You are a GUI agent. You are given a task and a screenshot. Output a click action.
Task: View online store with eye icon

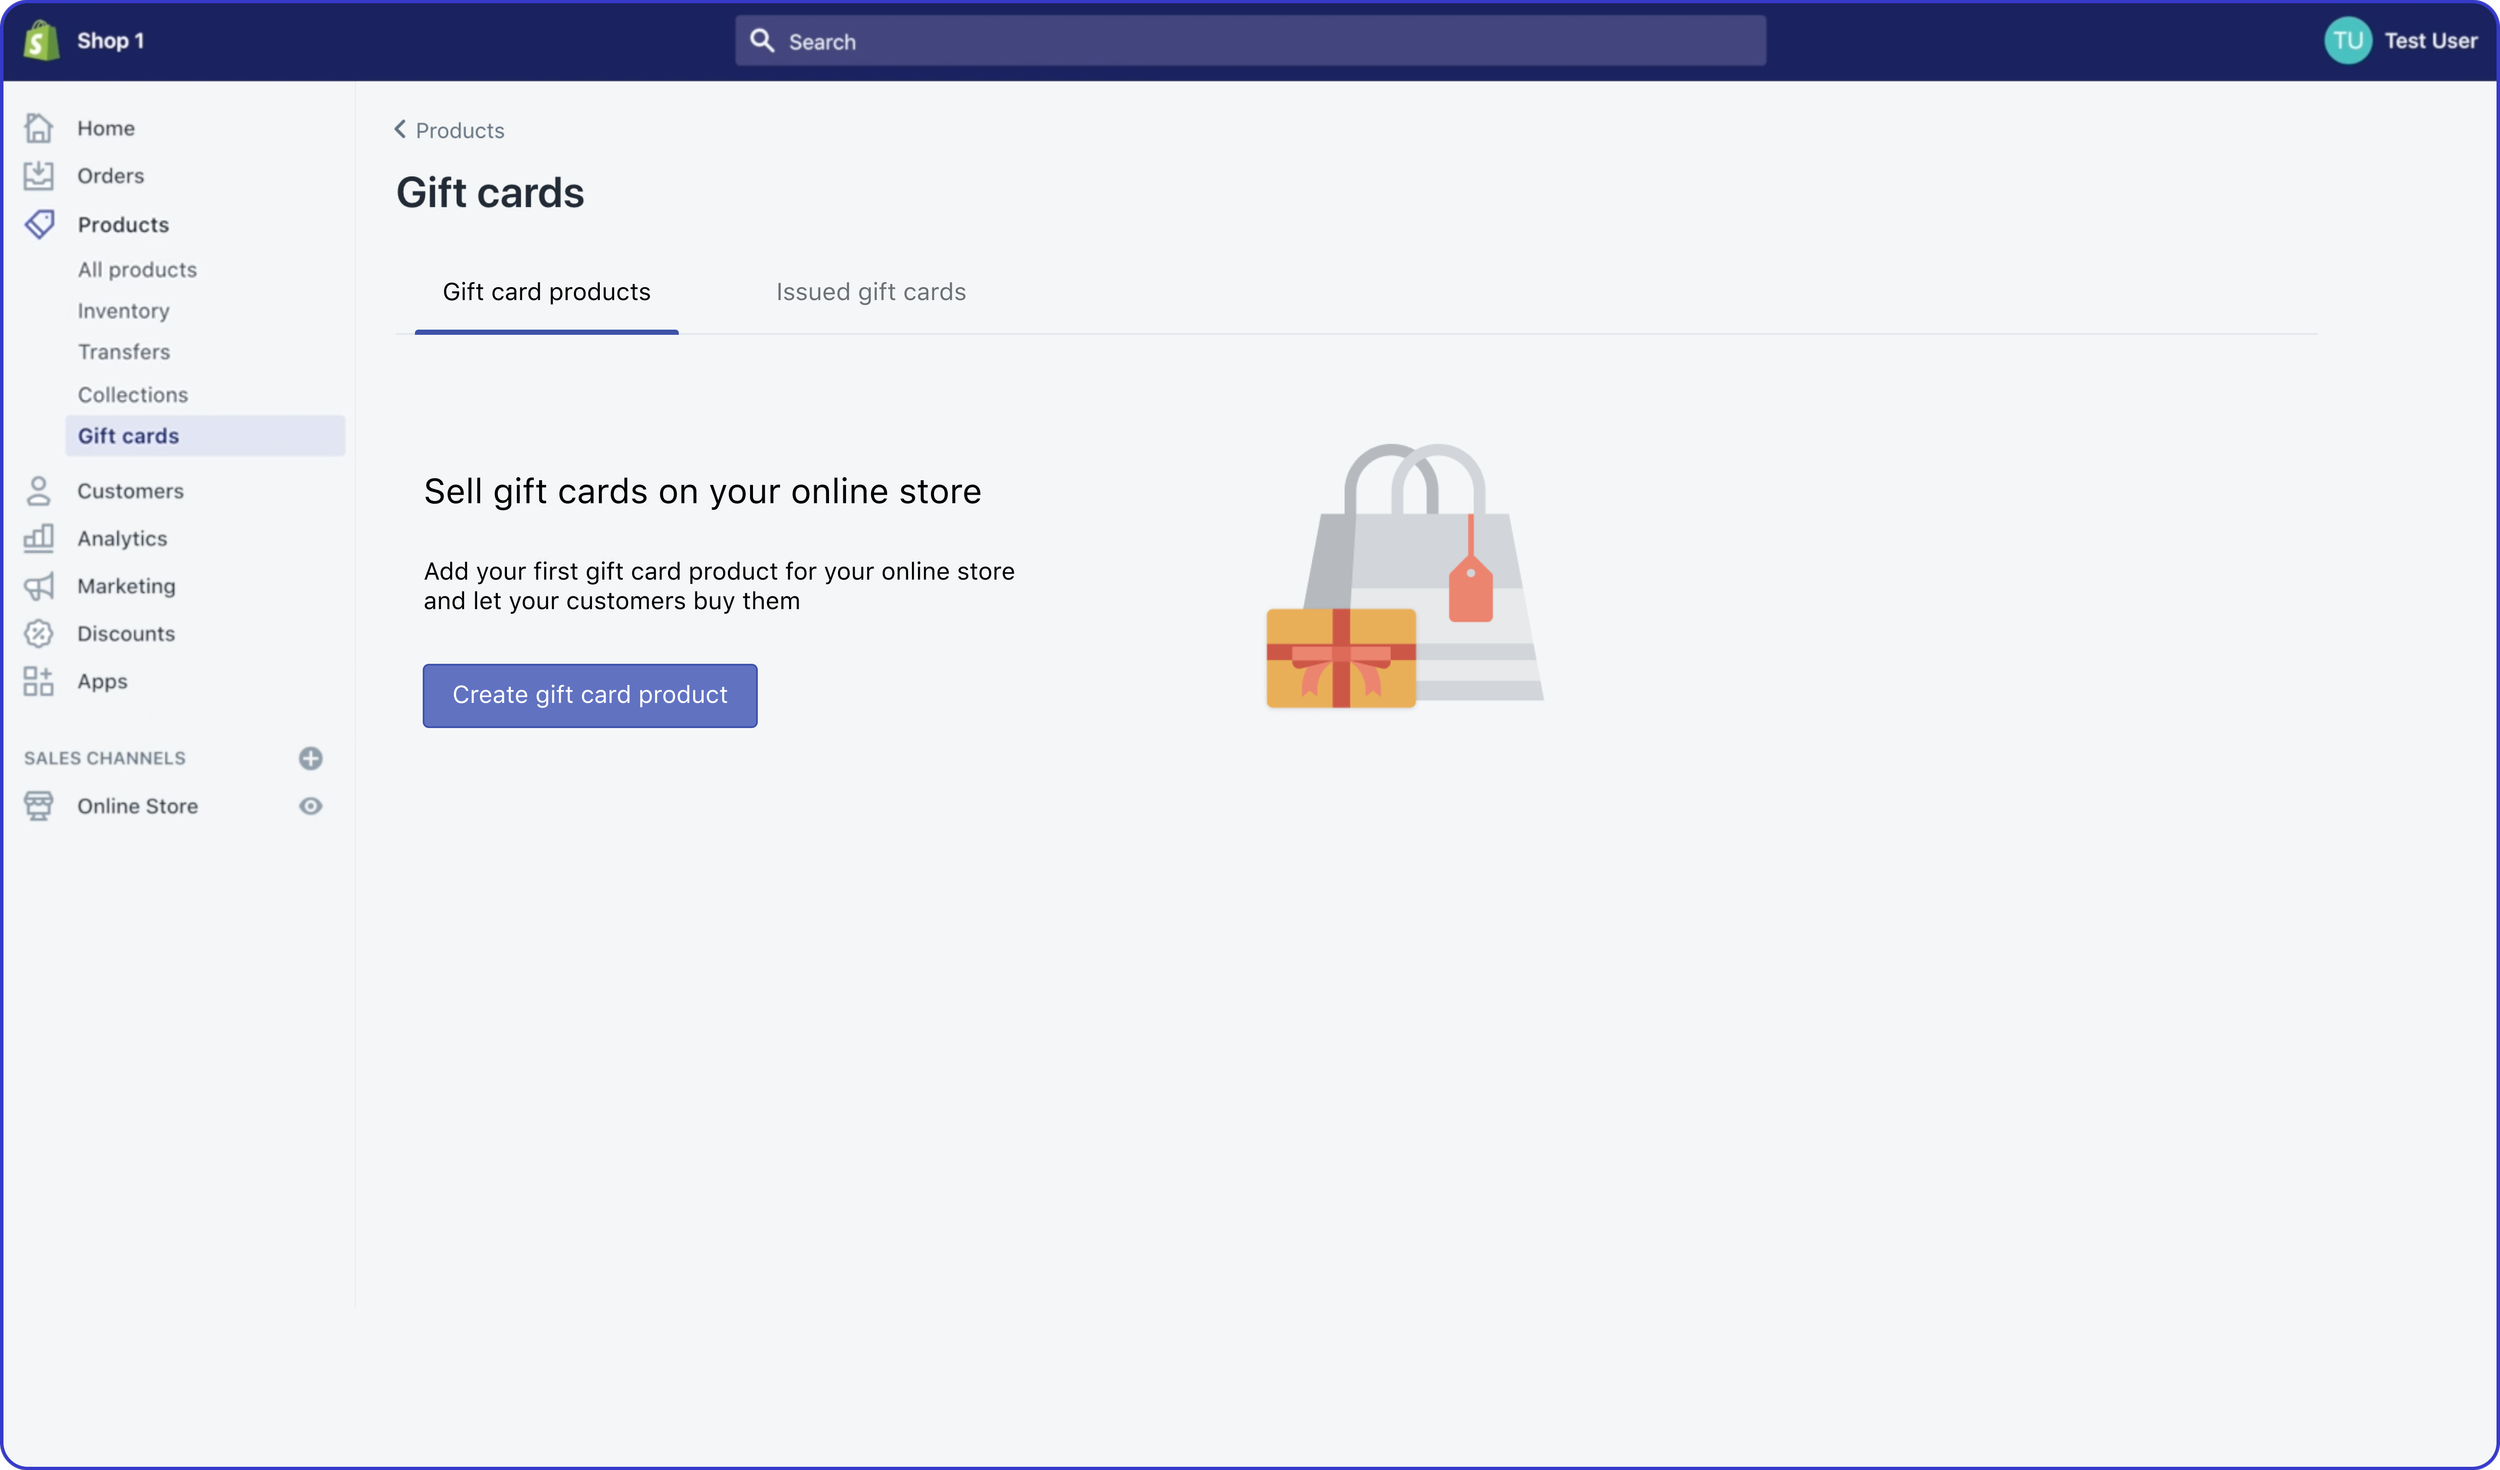click(311, 806)
